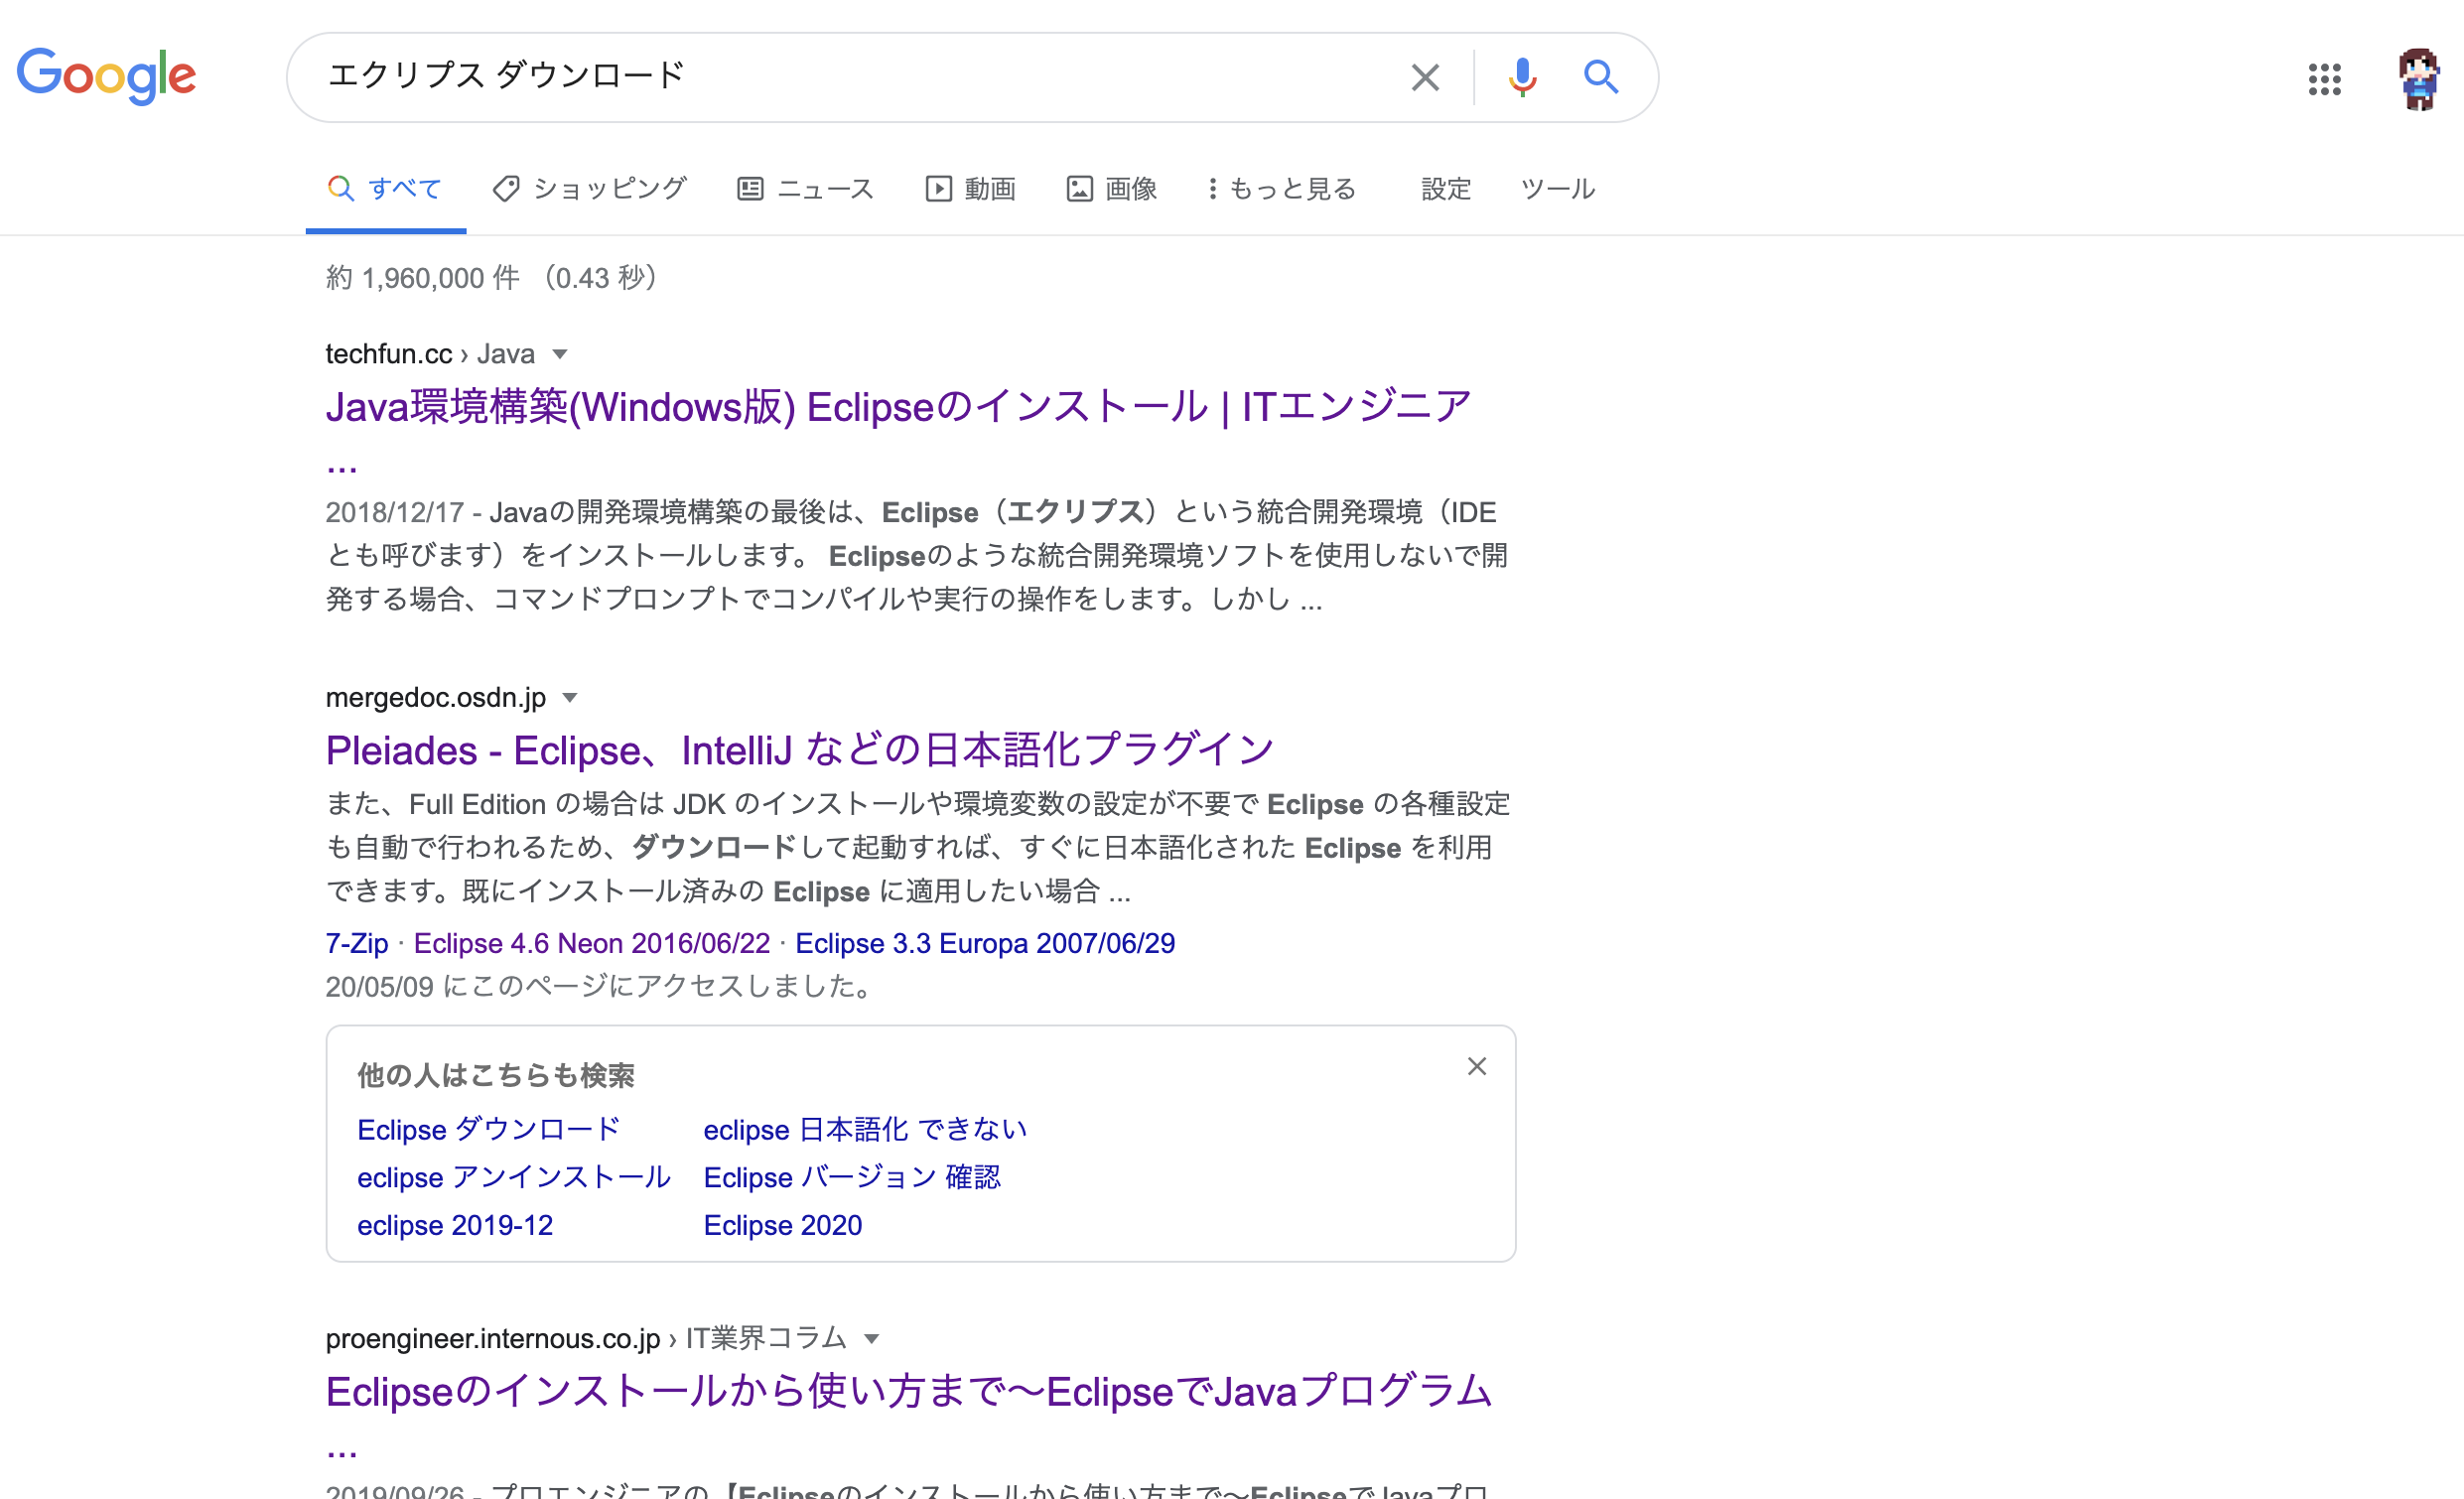Open the 7-Zip sitelink
2464x1499 pixels.
click(x=357, y=944)
